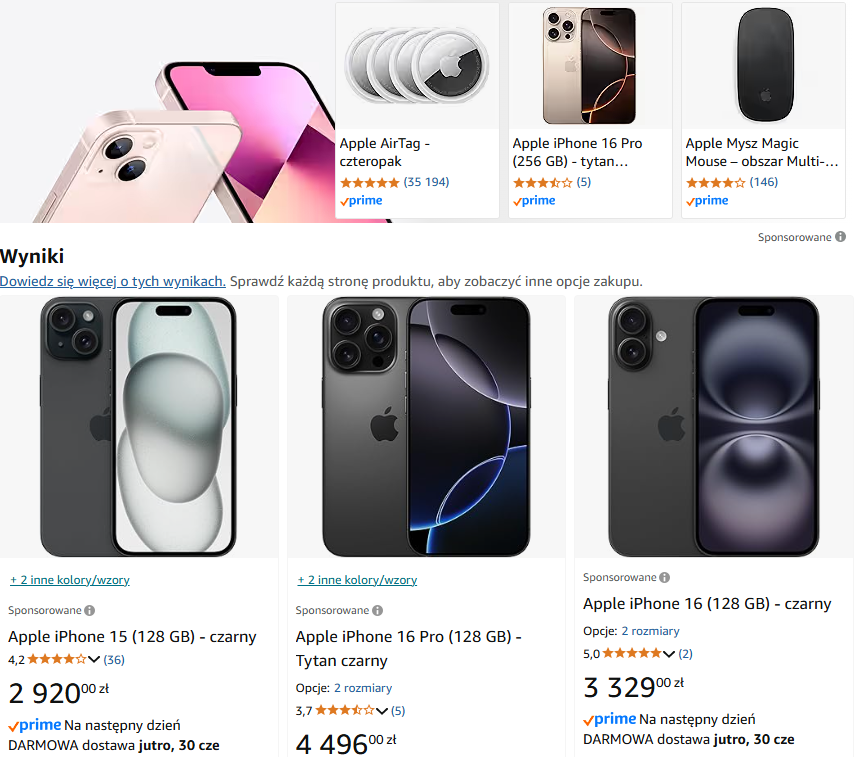Screen dimensions: 858x757
Task: Expand iPhone 16 Pro 3,7 rating chevron
Action: [x=382, y=711]
